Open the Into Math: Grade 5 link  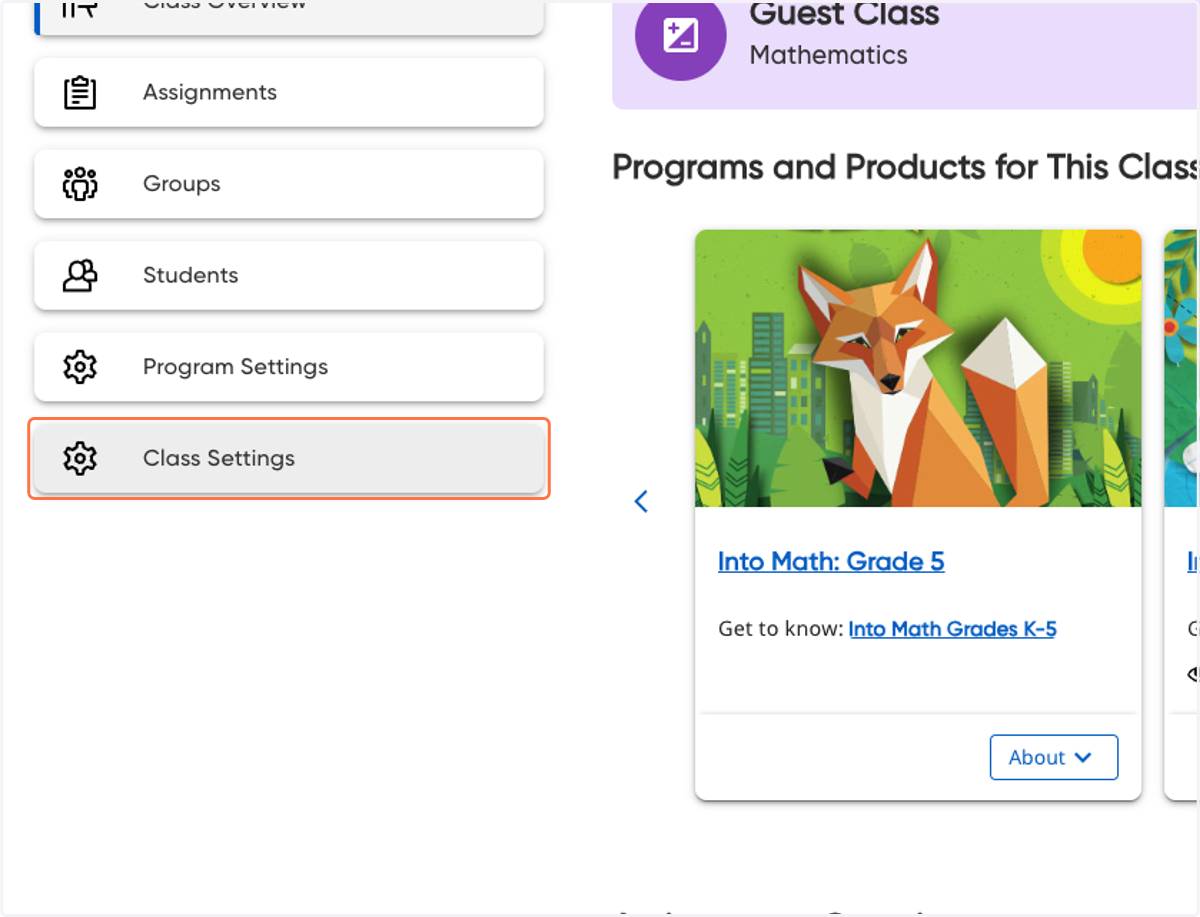(x=831, y=562)
